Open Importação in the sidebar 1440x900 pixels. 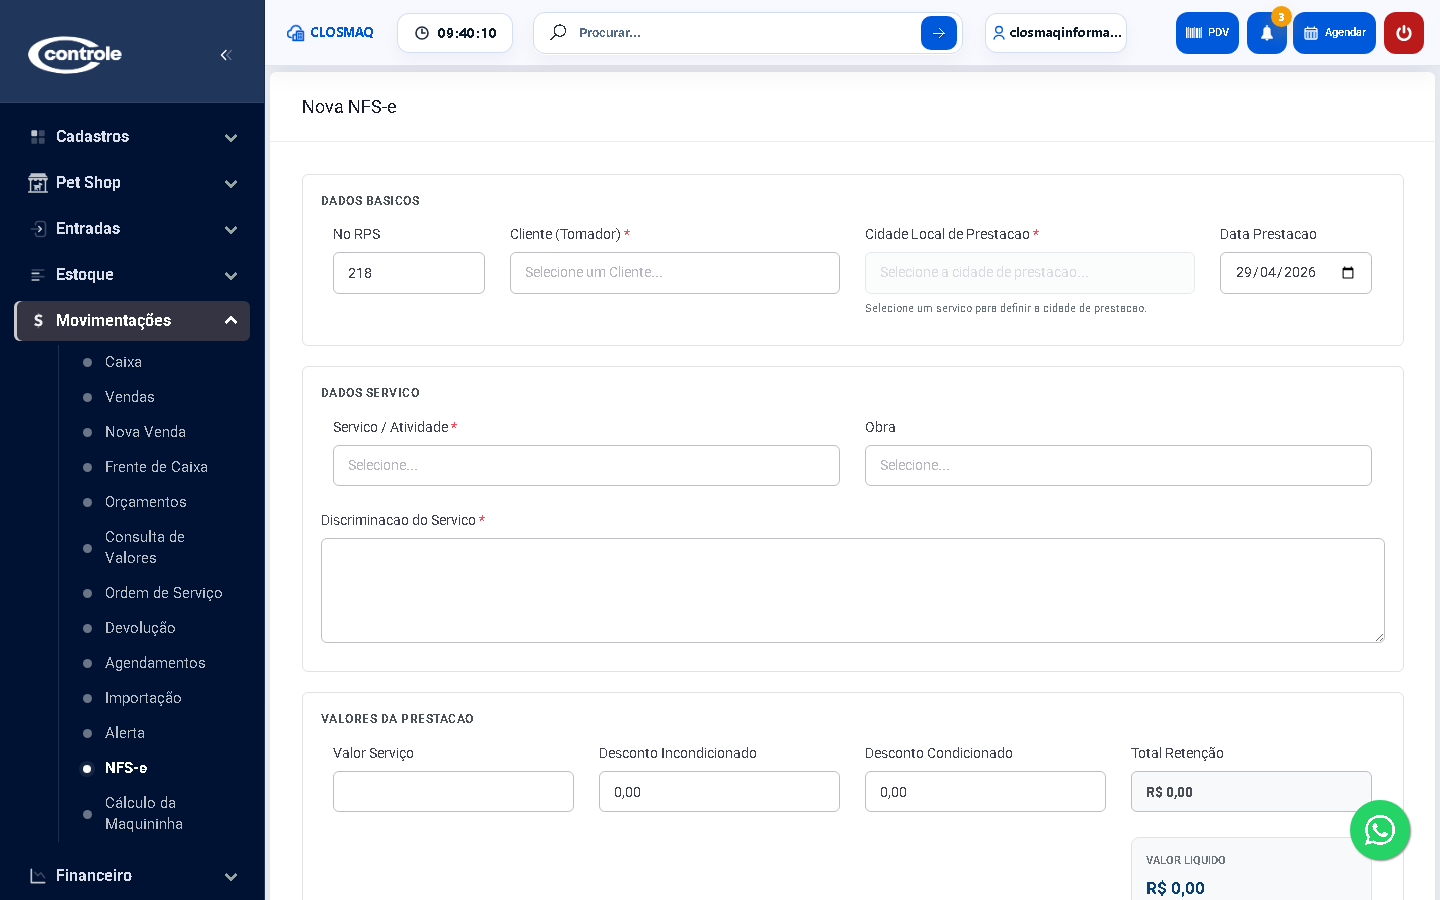point(143,698)
